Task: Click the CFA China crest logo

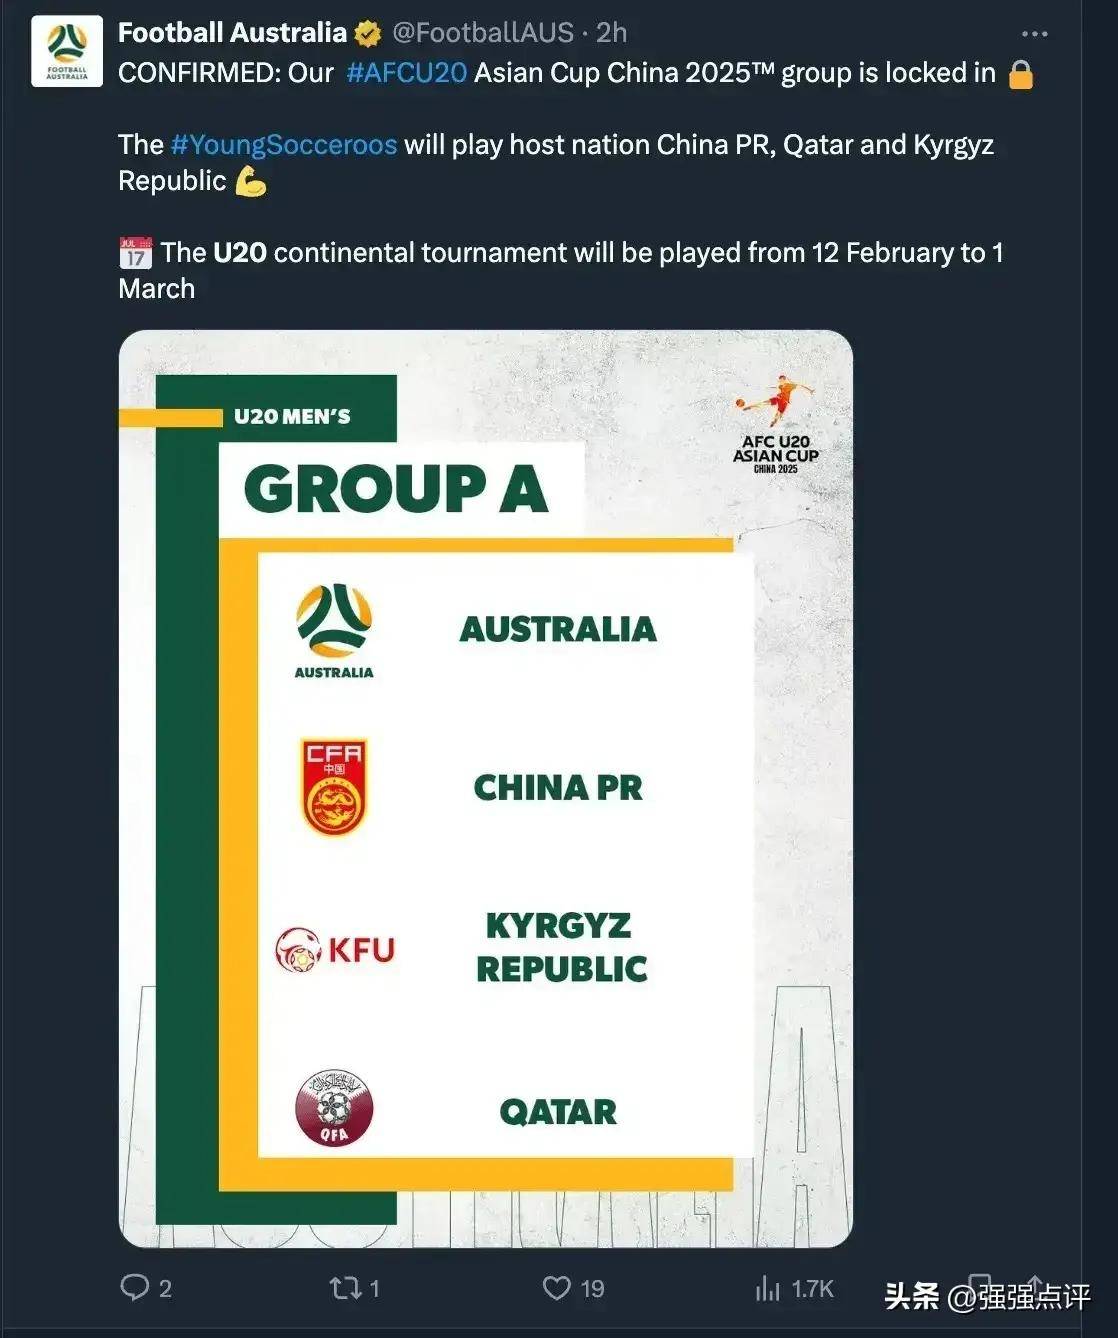Action: [x=334, y=787]
